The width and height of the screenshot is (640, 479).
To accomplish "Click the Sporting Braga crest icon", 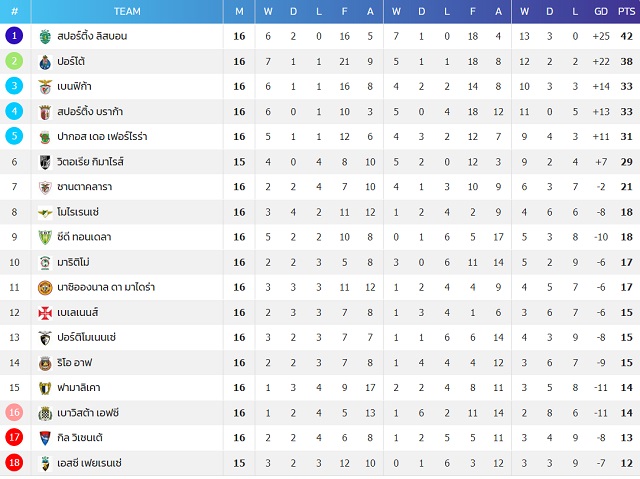I will coord(45,112).
